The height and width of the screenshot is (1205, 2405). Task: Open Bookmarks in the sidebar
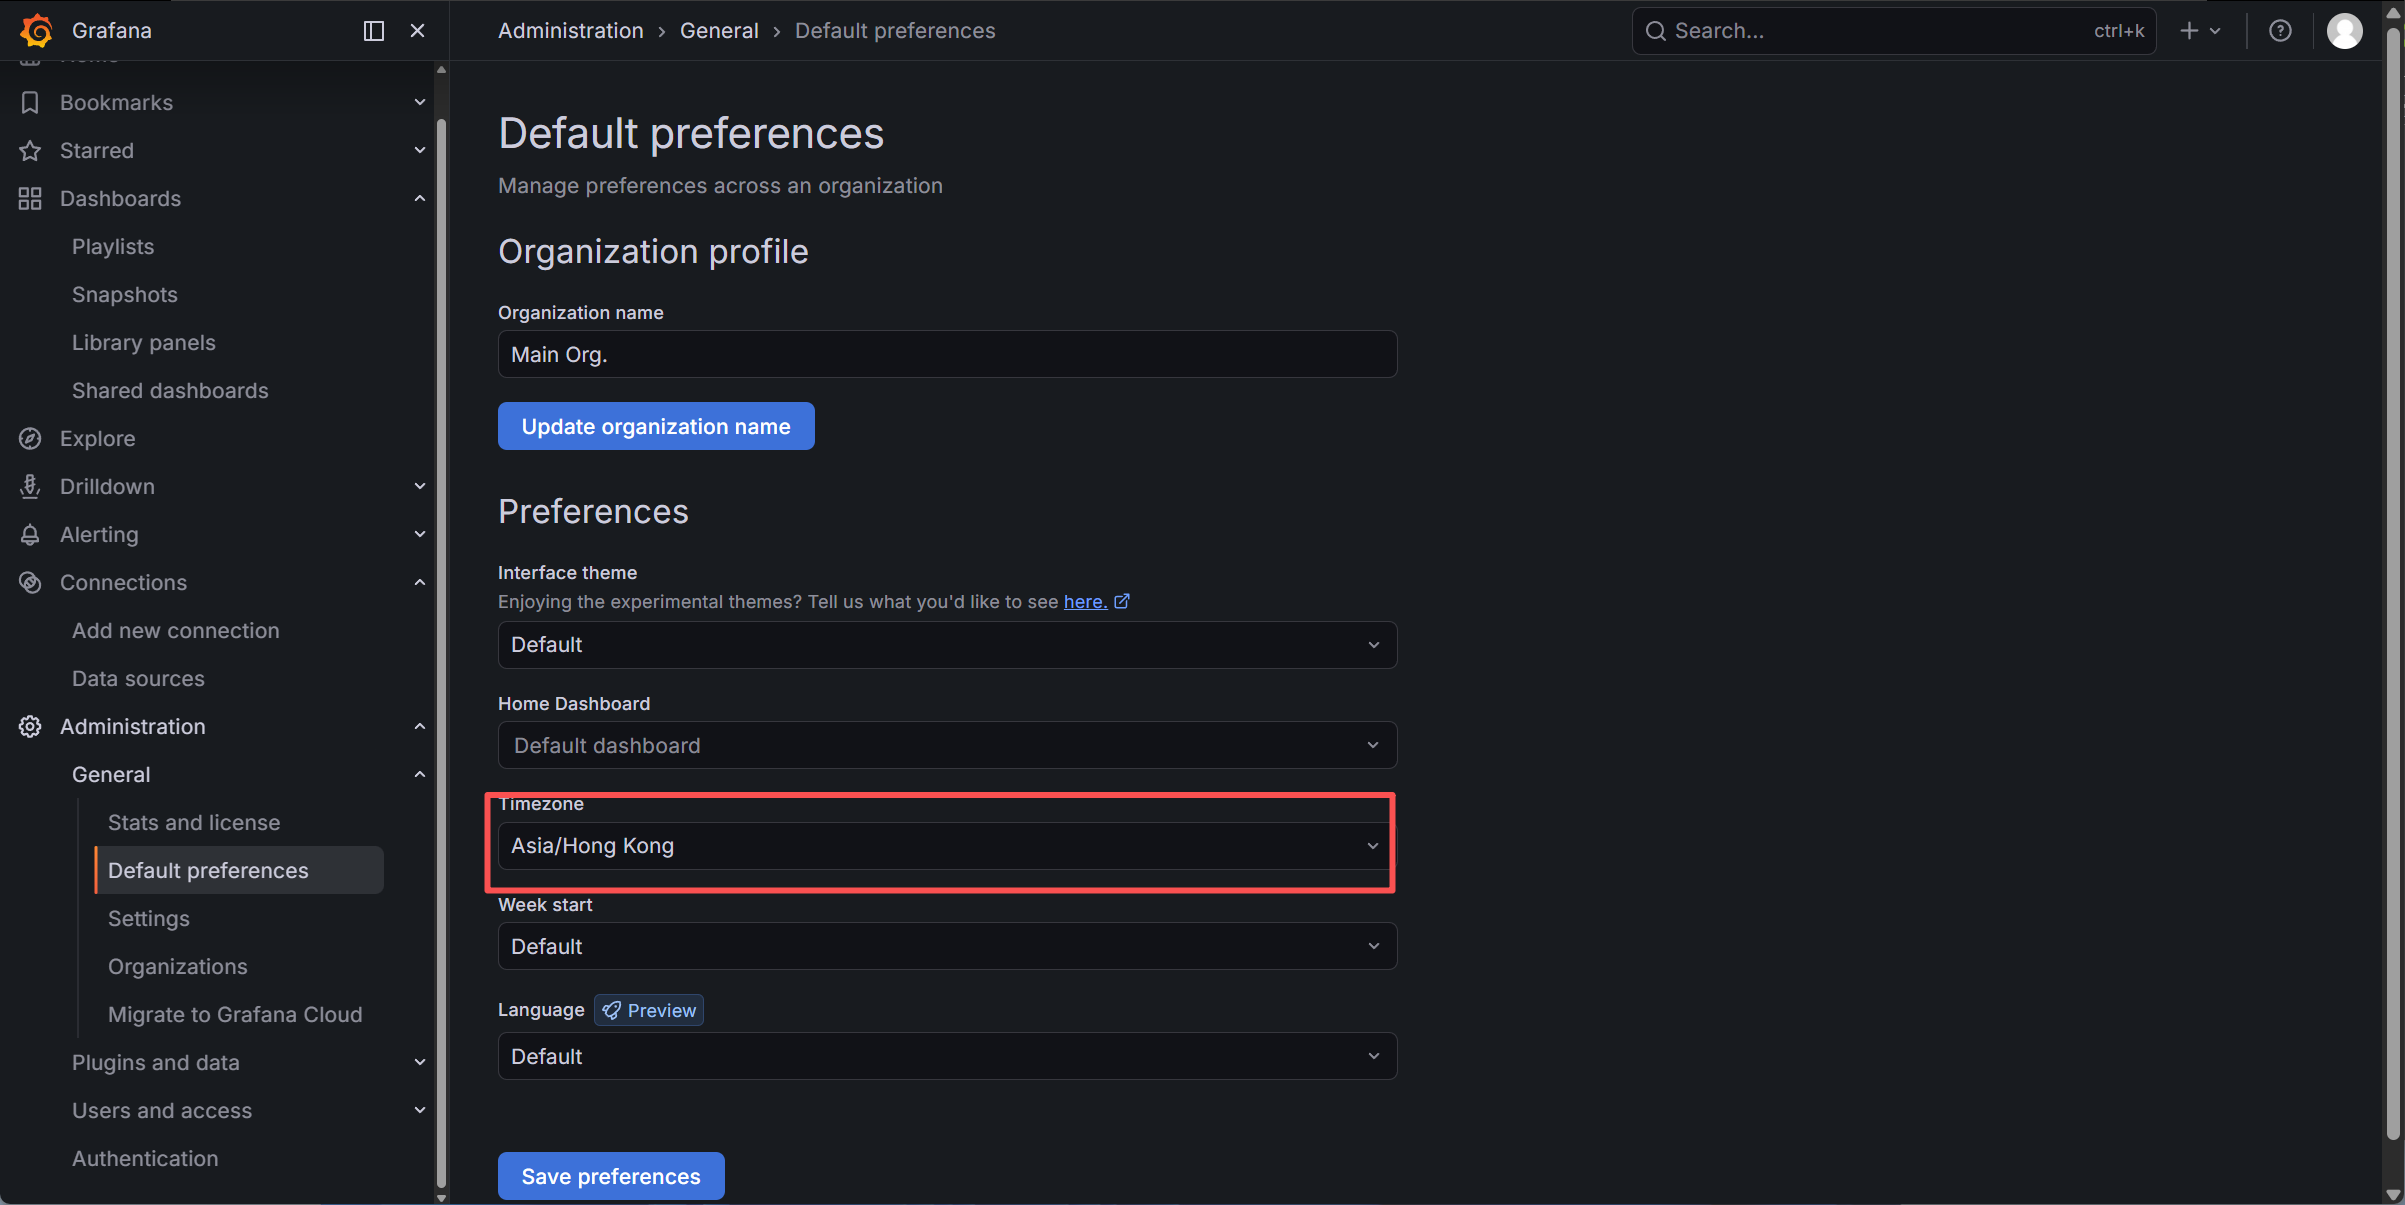point(116,102)
